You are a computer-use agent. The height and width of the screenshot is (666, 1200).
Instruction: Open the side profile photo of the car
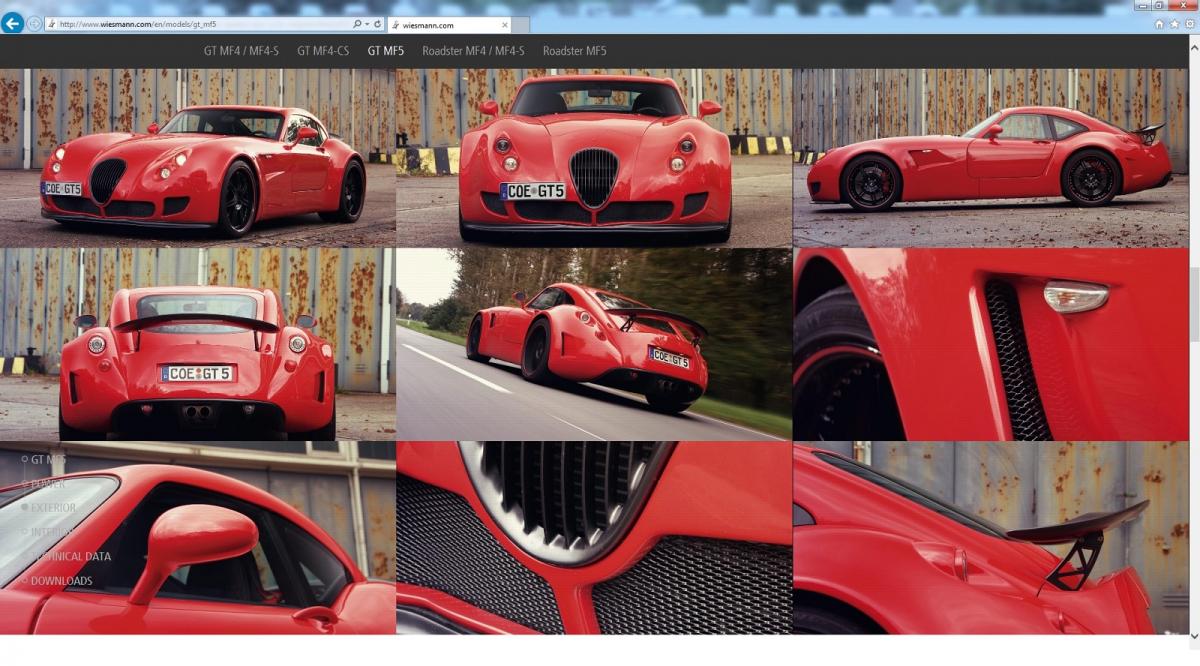tap(990, 158)
